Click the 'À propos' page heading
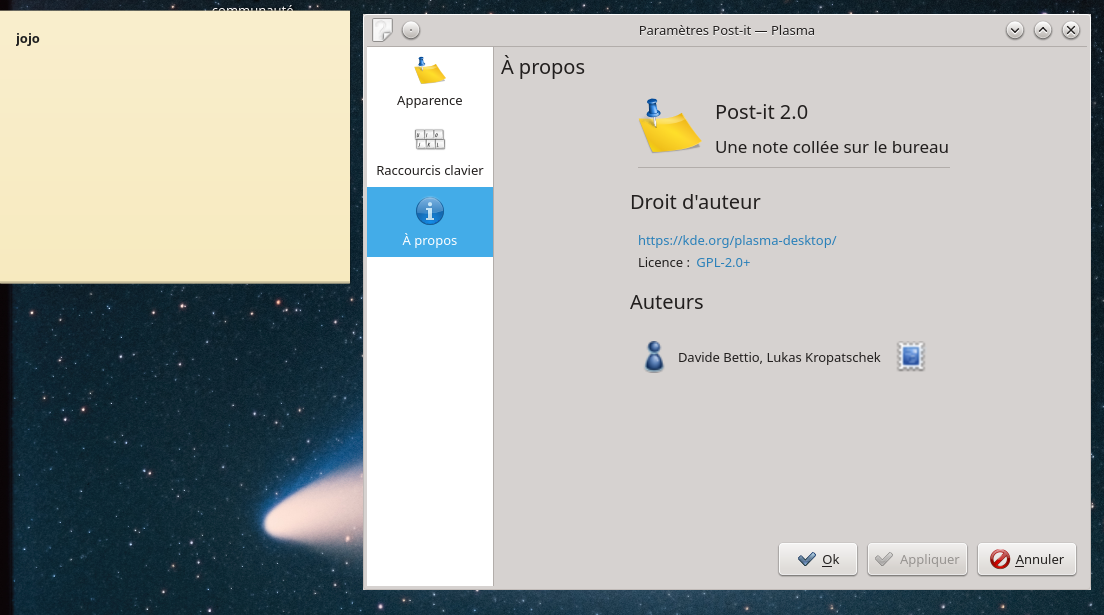The height and width of the screenshot is (615, 1104). (543, 67)
